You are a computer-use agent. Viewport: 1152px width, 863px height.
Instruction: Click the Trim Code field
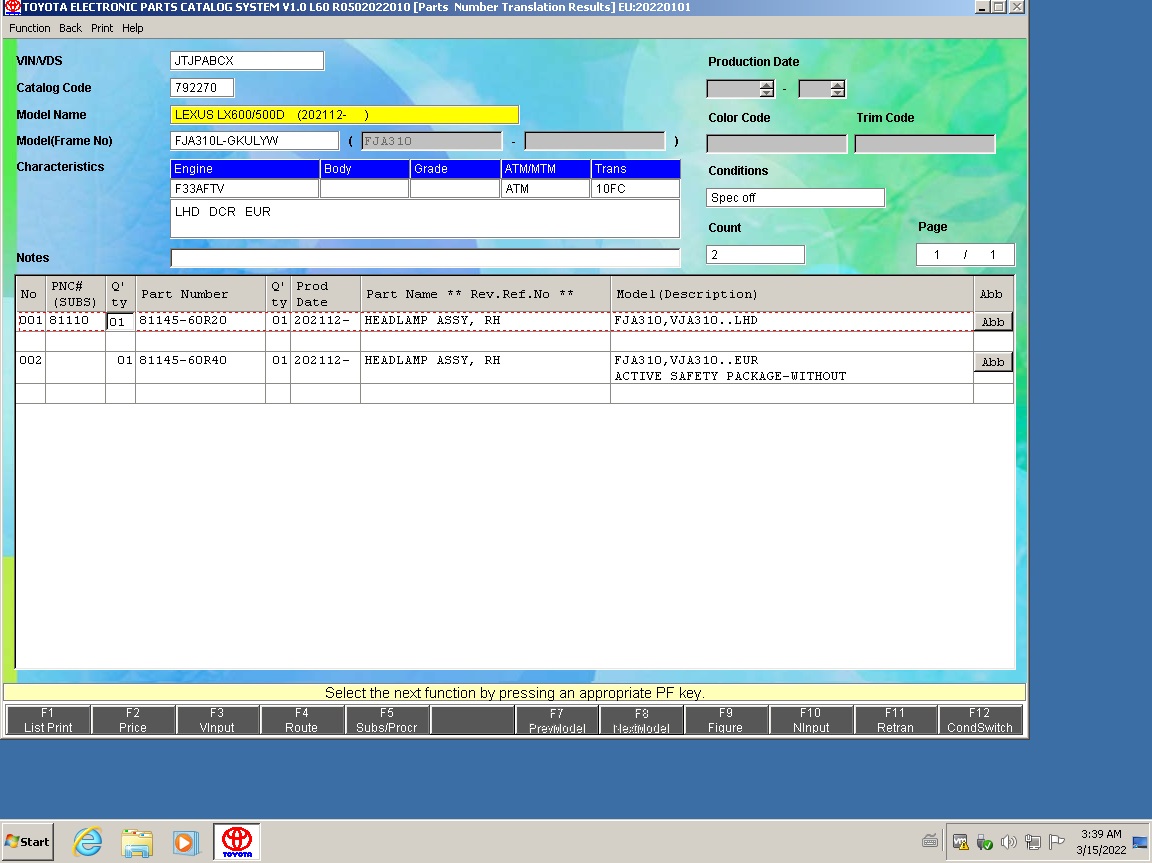(925, 144)
